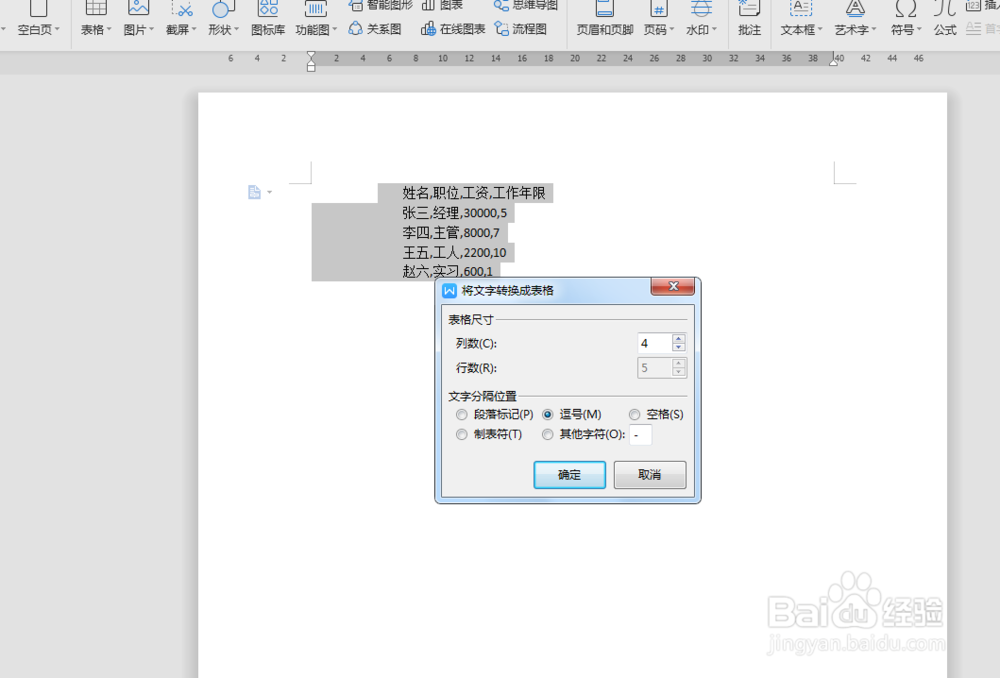The width and height of the screenshot is (1000, 678).
Task: Expand the 符号 dropdown arrow
Action: (x=920, y=29)
